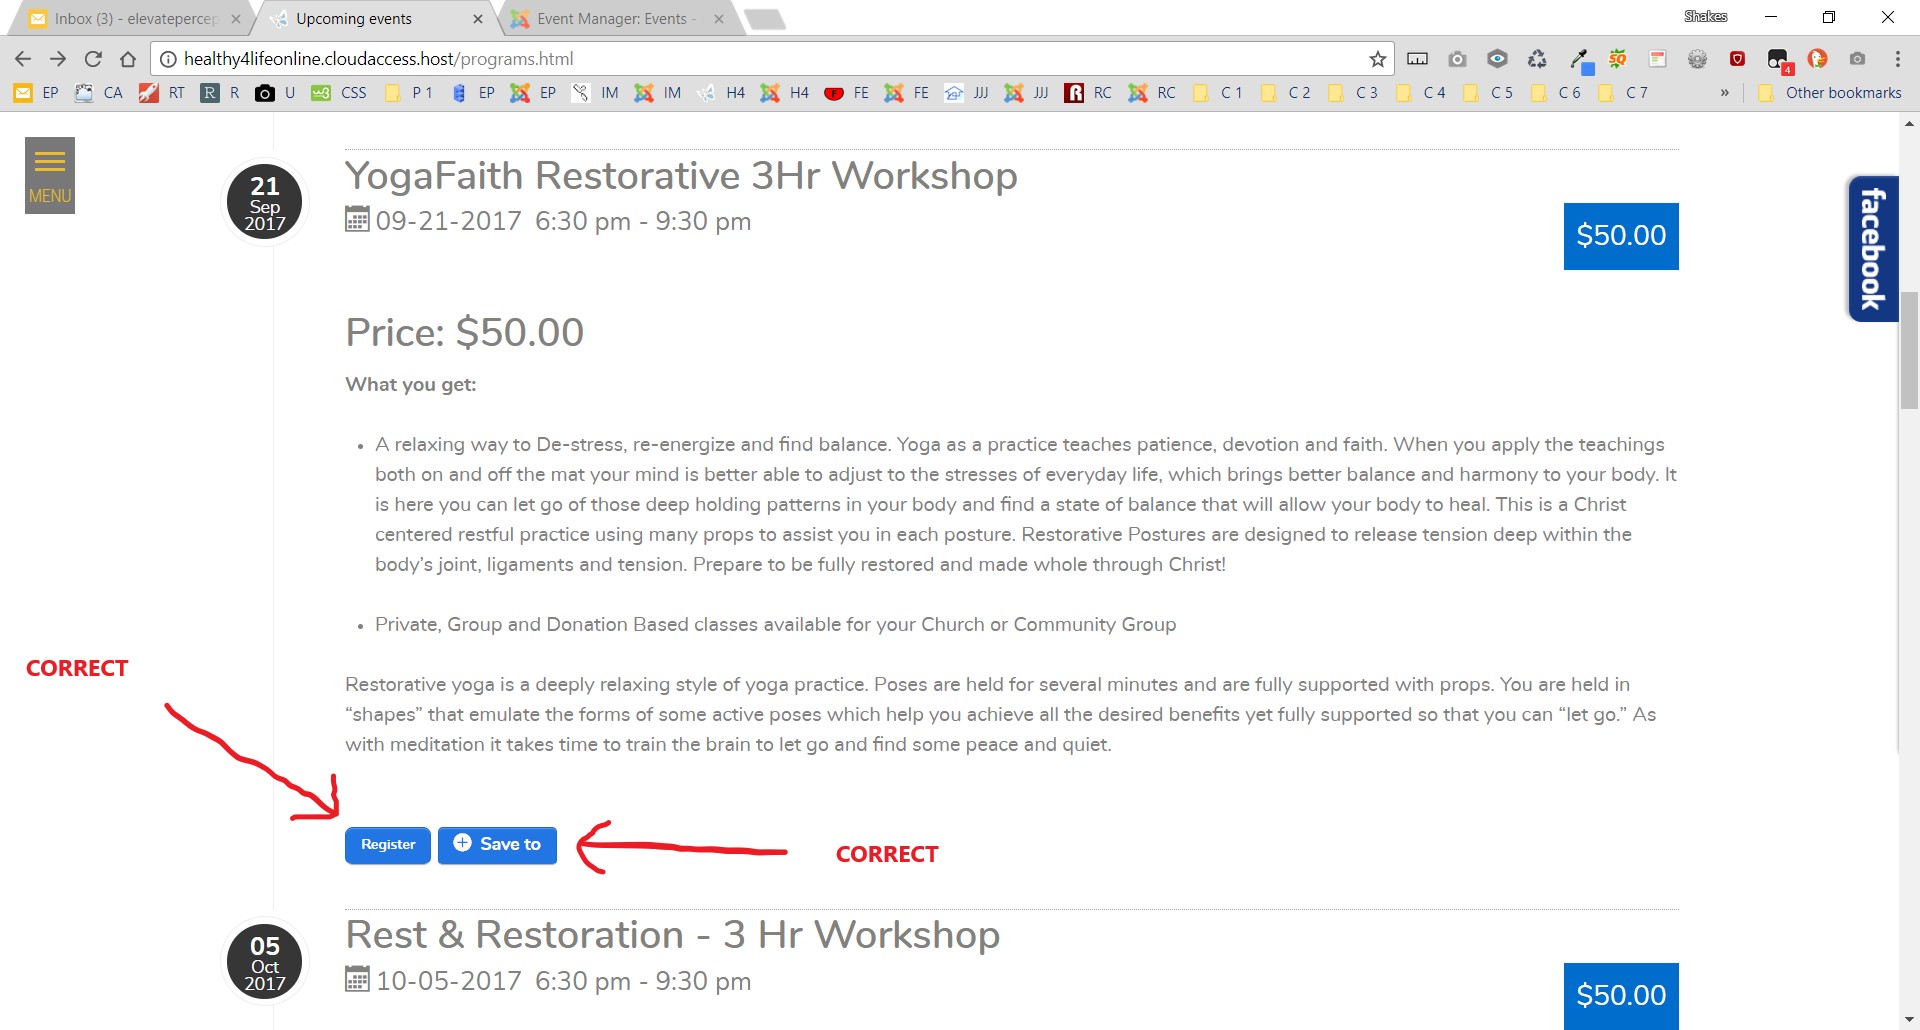Bookmark this page with the star icon

pyautogui.click(x=1377, y=59)
